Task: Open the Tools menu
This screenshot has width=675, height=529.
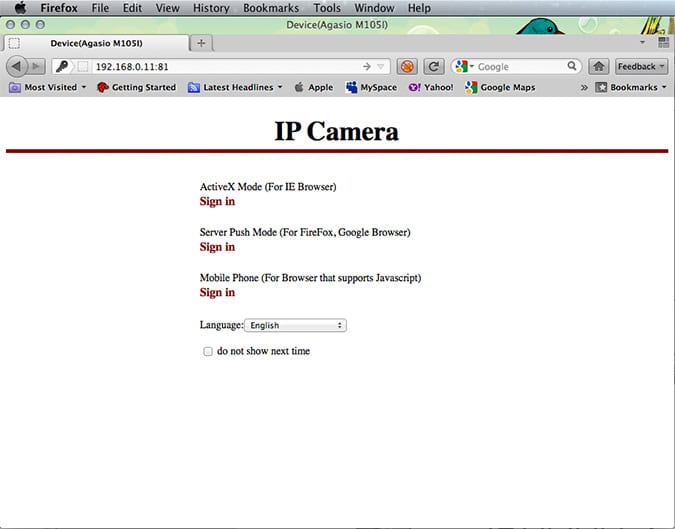Action: (x=327, y=8)
